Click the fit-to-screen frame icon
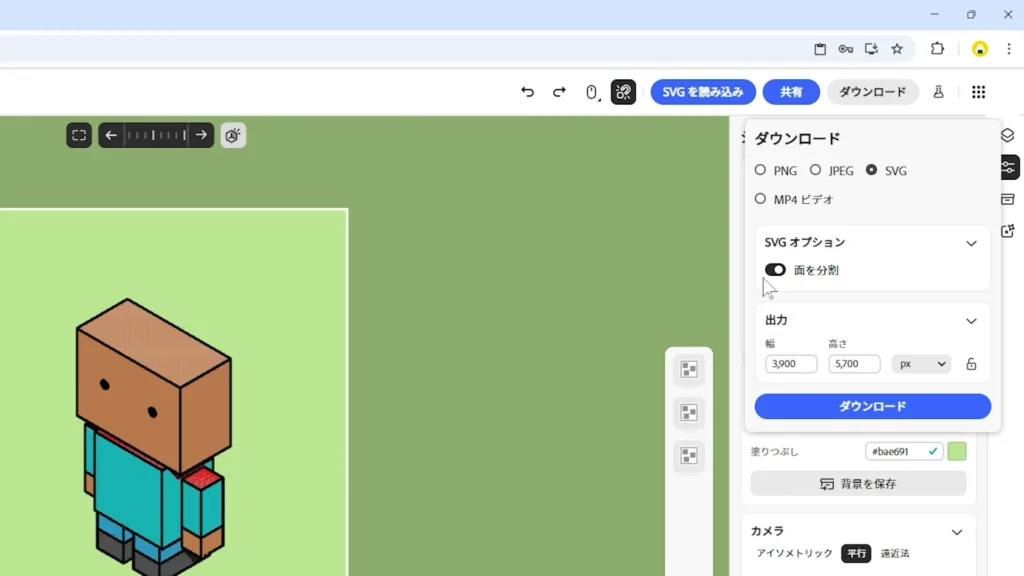The width and height of the screenshot is (1024, 576). coord(79,135)
